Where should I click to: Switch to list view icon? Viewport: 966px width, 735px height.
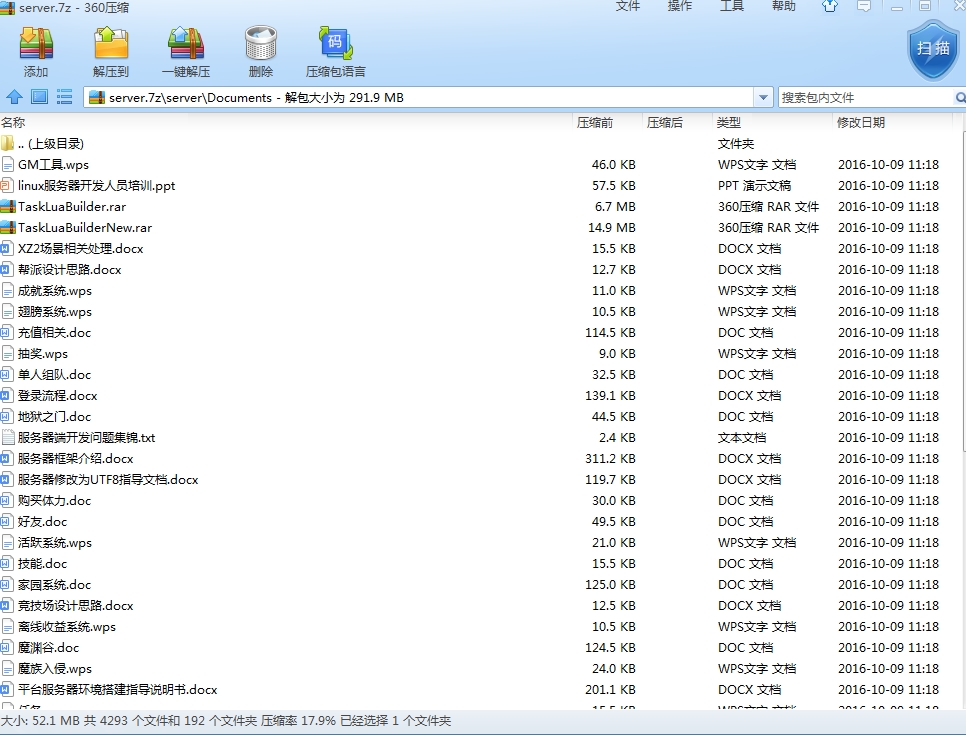(x=65, y=97)
